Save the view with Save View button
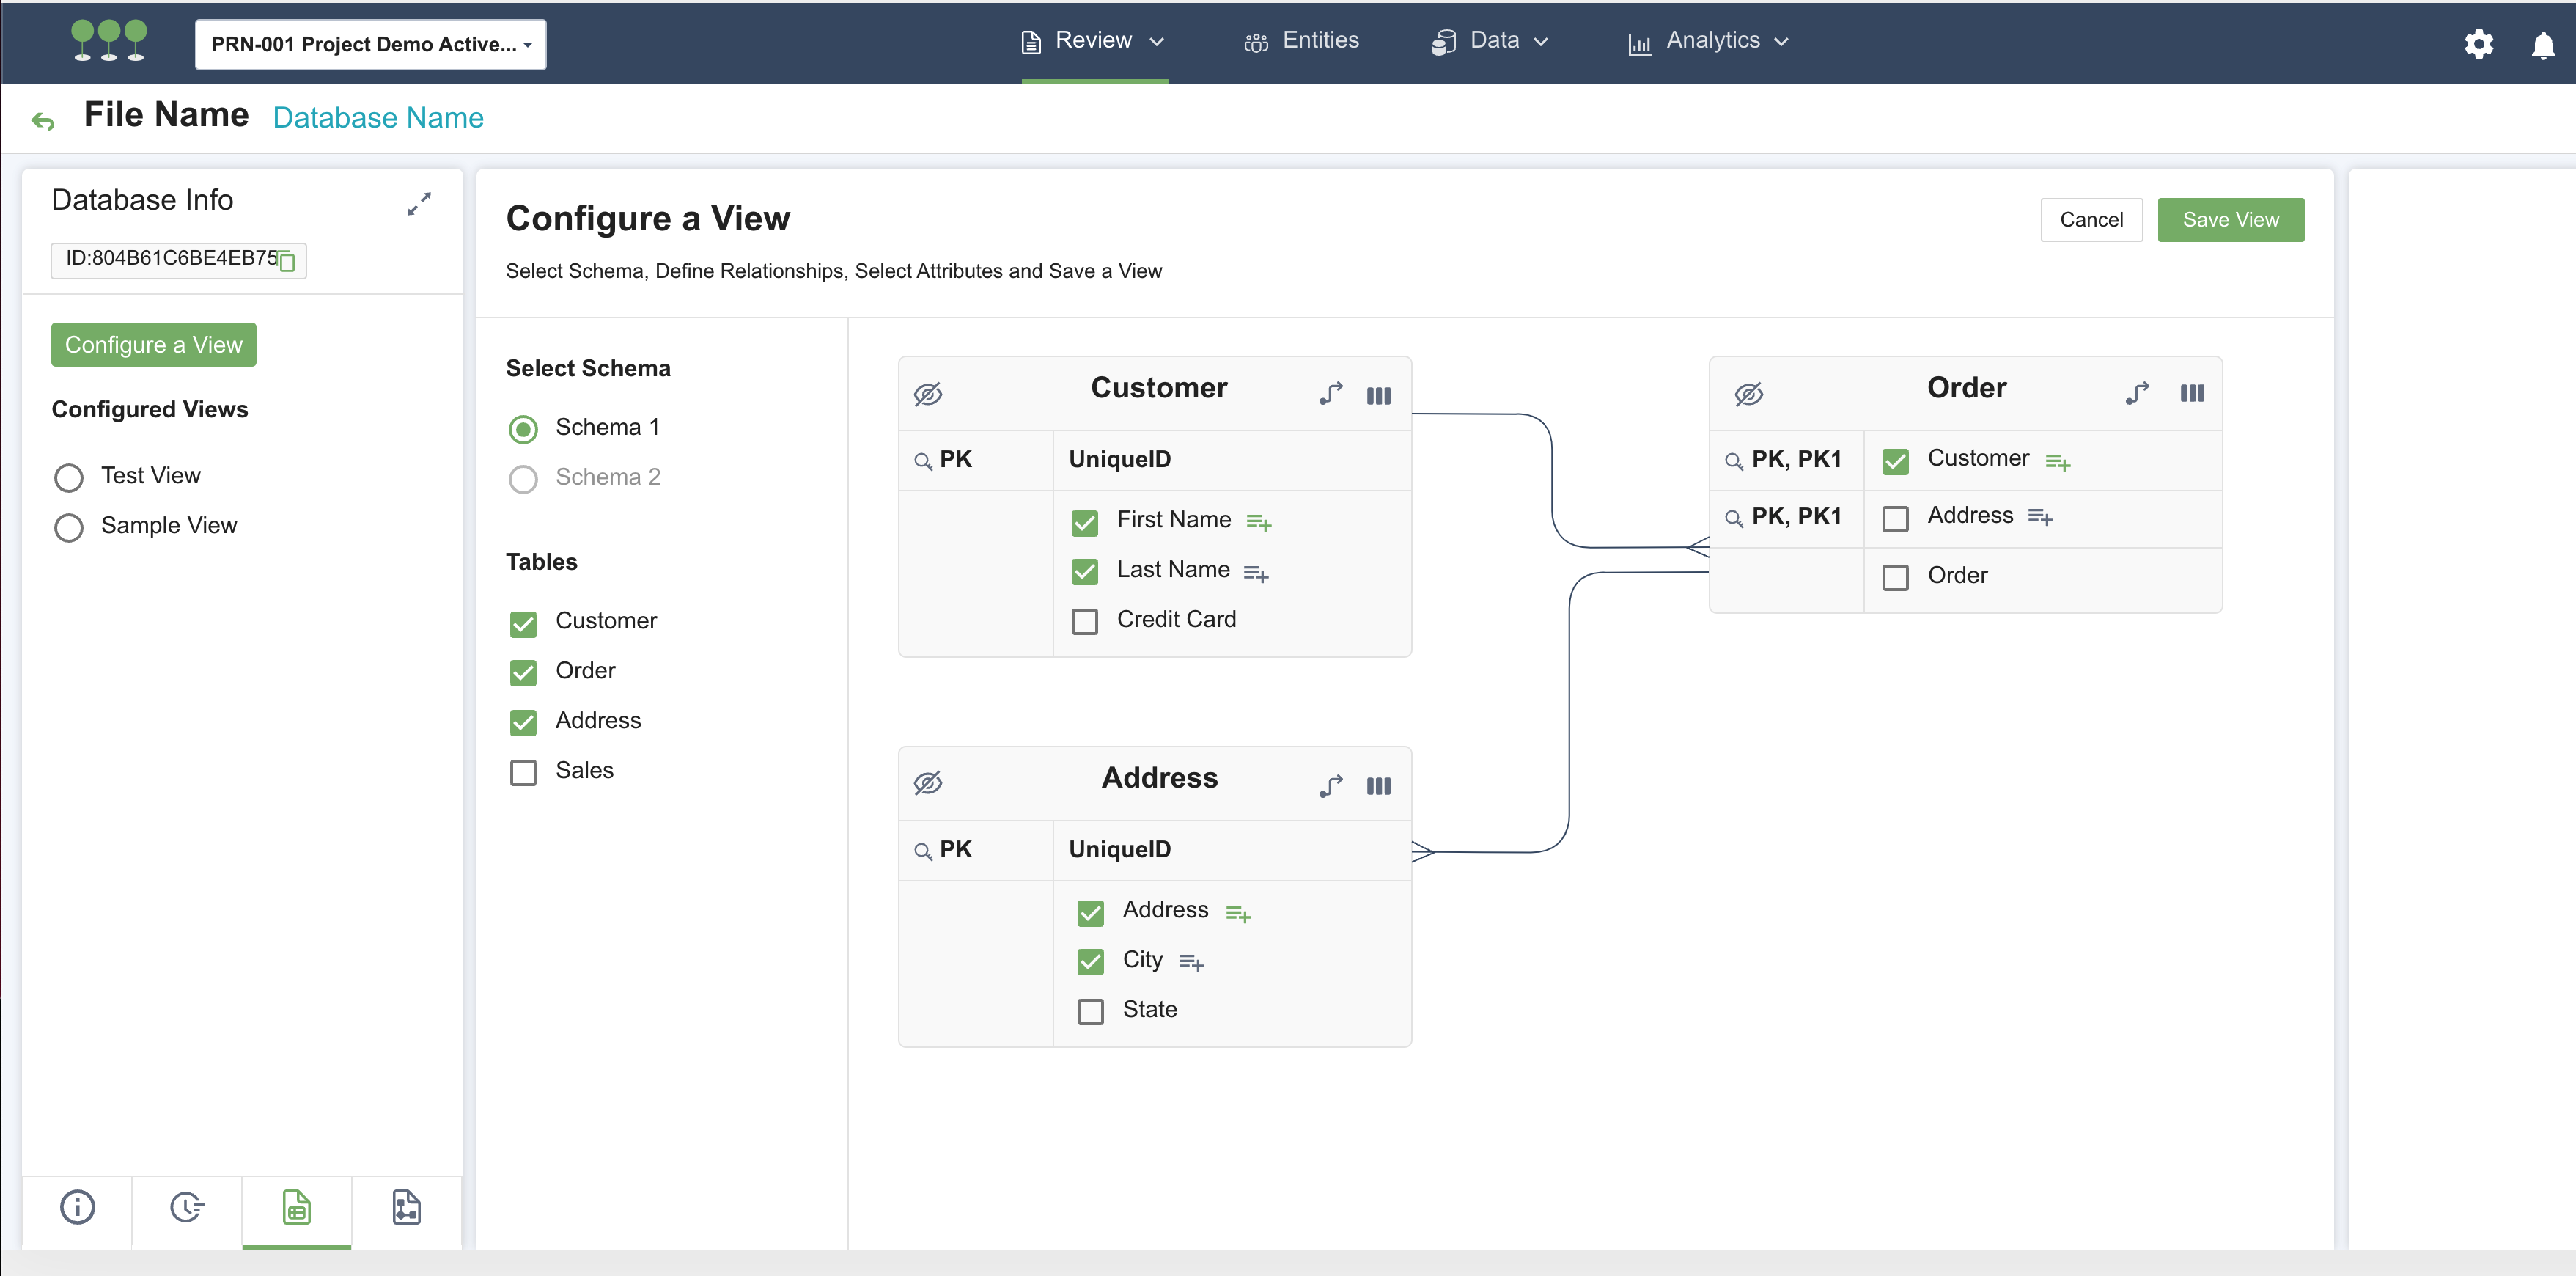Image resolution: width=2576 pixels, height=1276 pixels. pyautogui.click(x=2231, y=219)
